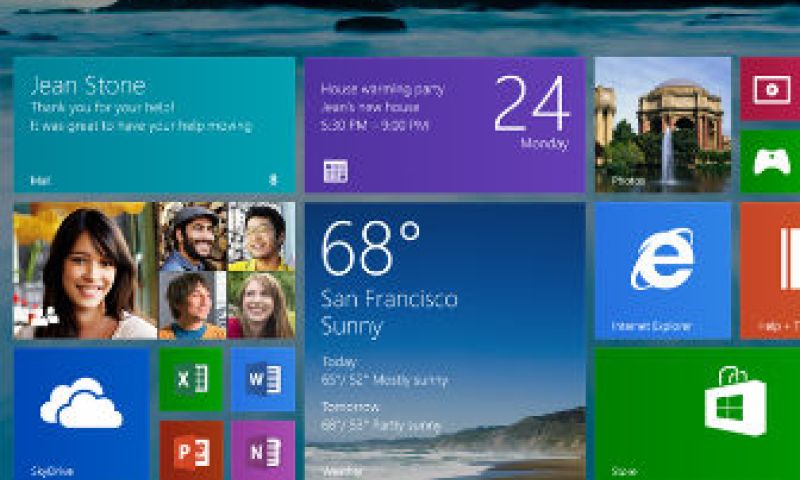Launch the Word tile

[x=263, y=380]
